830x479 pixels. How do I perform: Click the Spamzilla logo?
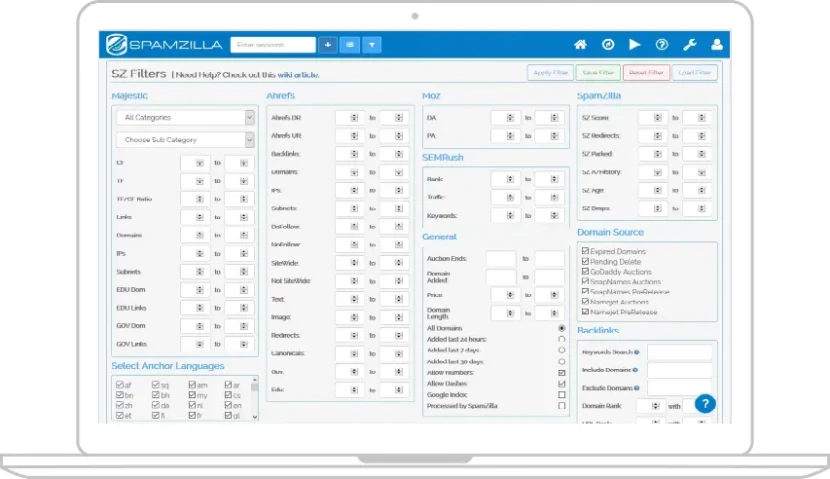[164, 45]
